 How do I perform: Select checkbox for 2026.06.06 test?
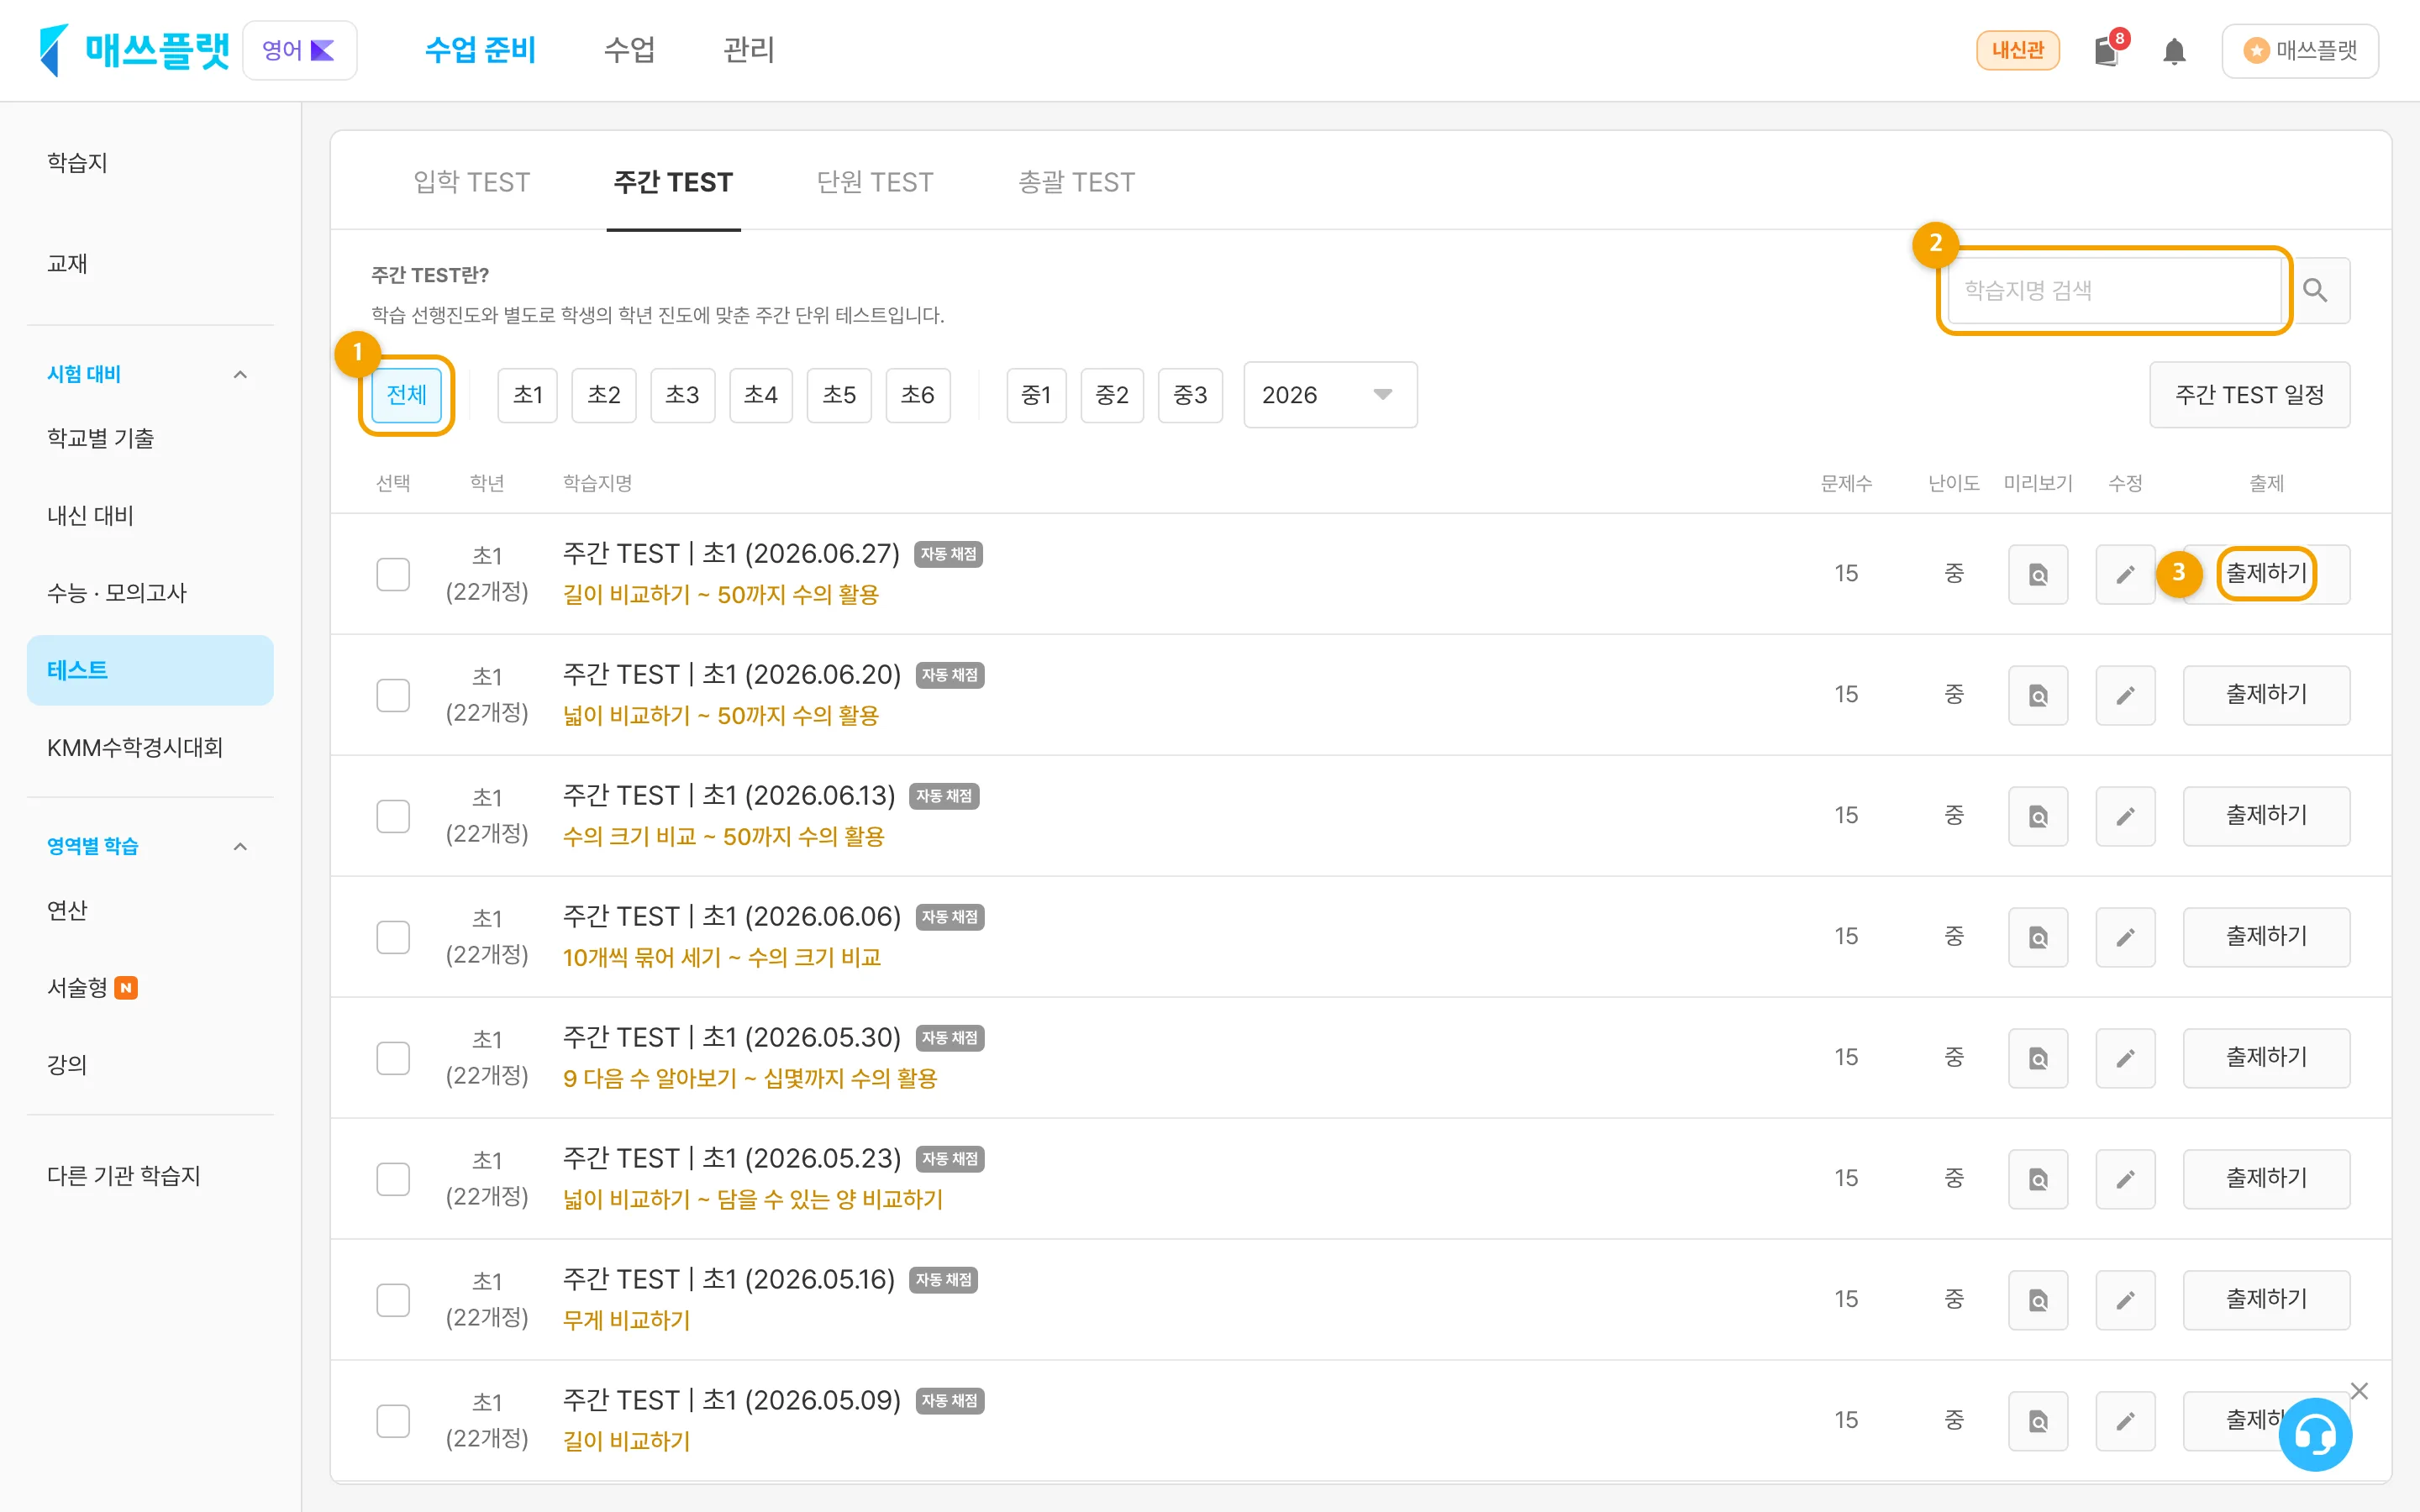tap(393, 937)
